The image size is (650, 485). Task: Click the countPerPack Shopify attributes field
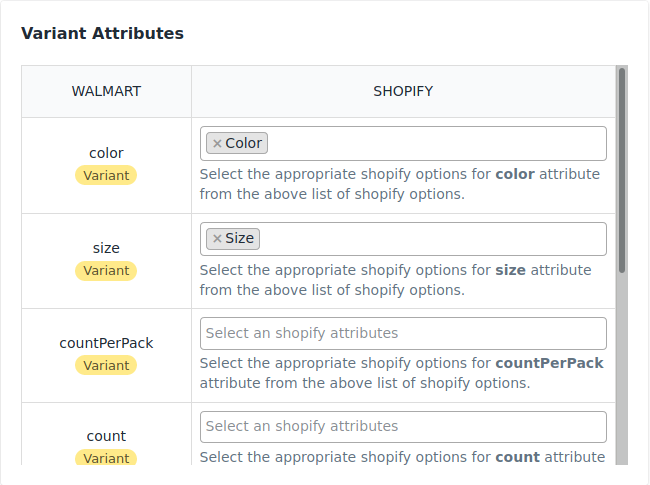[x=403, y=333]
